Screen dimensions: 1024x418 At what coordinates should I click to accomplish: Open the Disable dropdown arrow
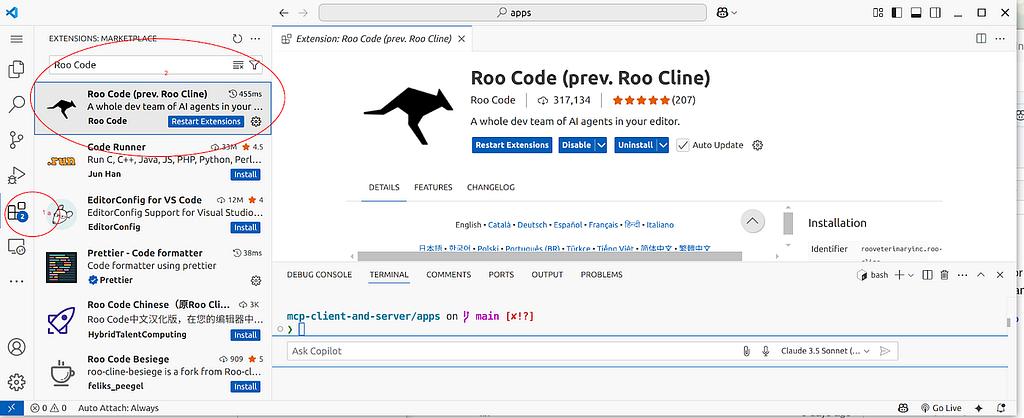pos(602,145)
